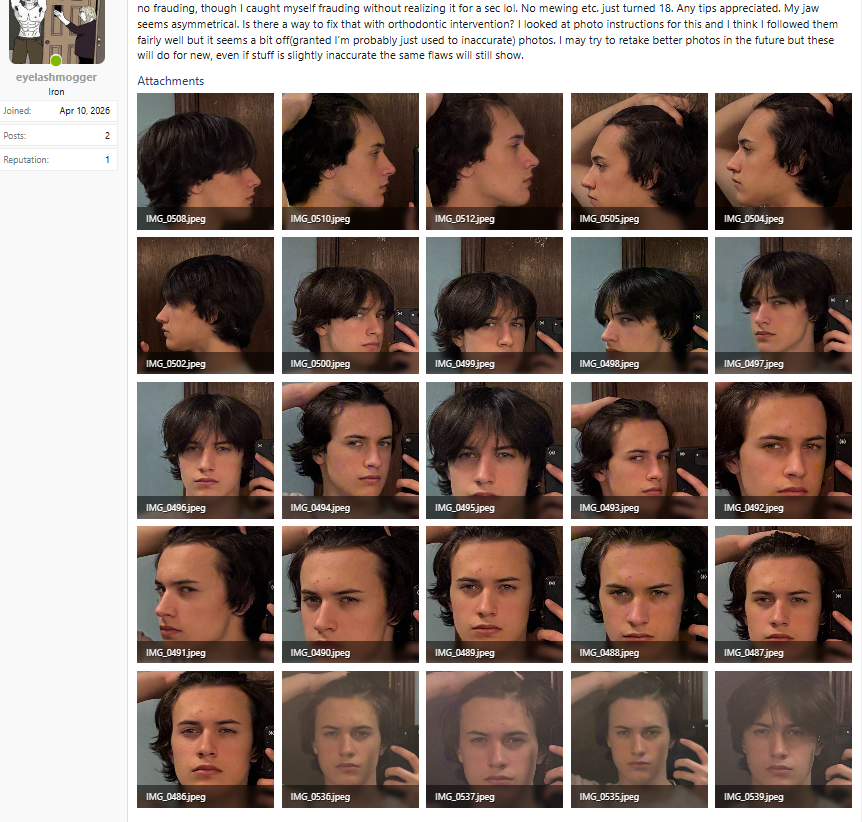Open attachment IMG_0502.jpeg
The image size is (862, 822).
pos(205,306)
